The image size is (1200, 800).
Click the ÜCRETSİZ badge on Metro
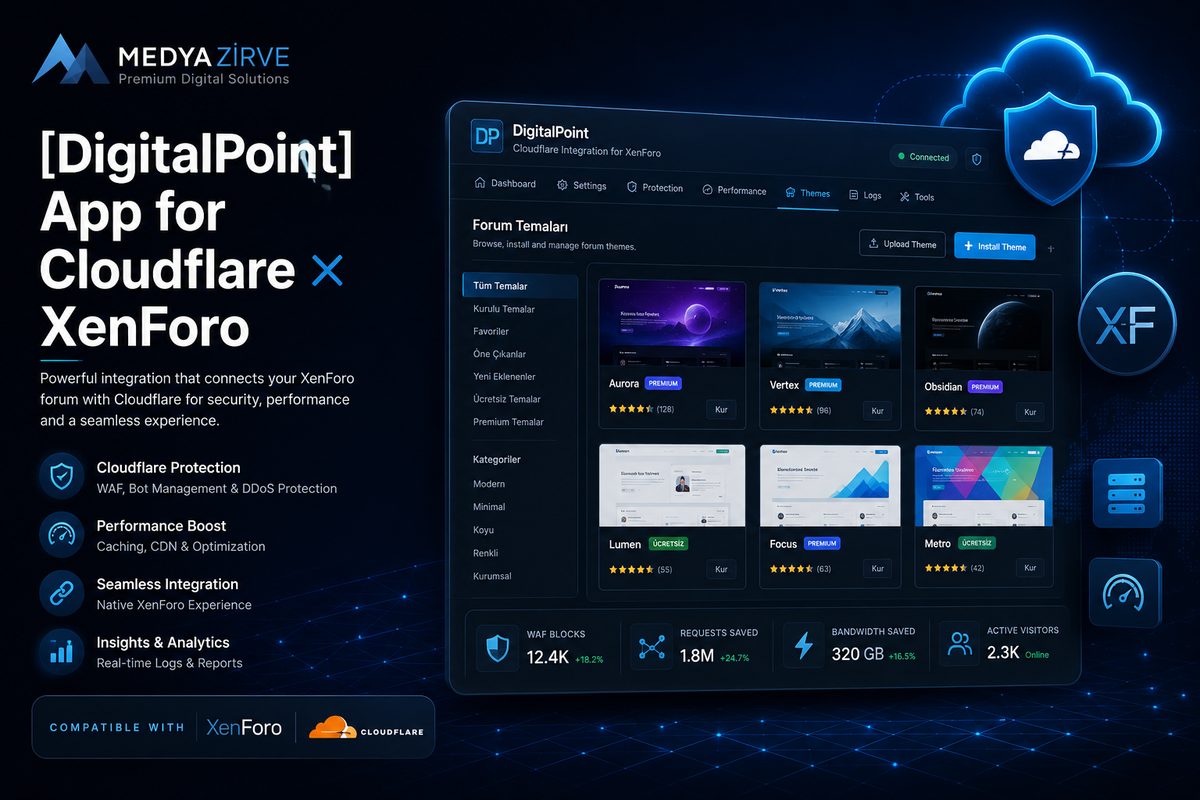coord(978,543)
